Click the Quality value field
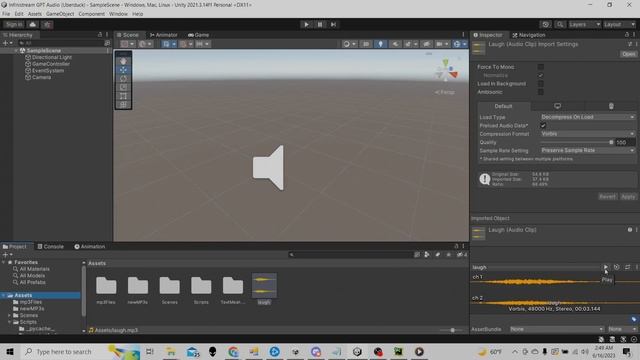Image resolution: width=640 pixels, height=360 pixels. click(625, 142)
